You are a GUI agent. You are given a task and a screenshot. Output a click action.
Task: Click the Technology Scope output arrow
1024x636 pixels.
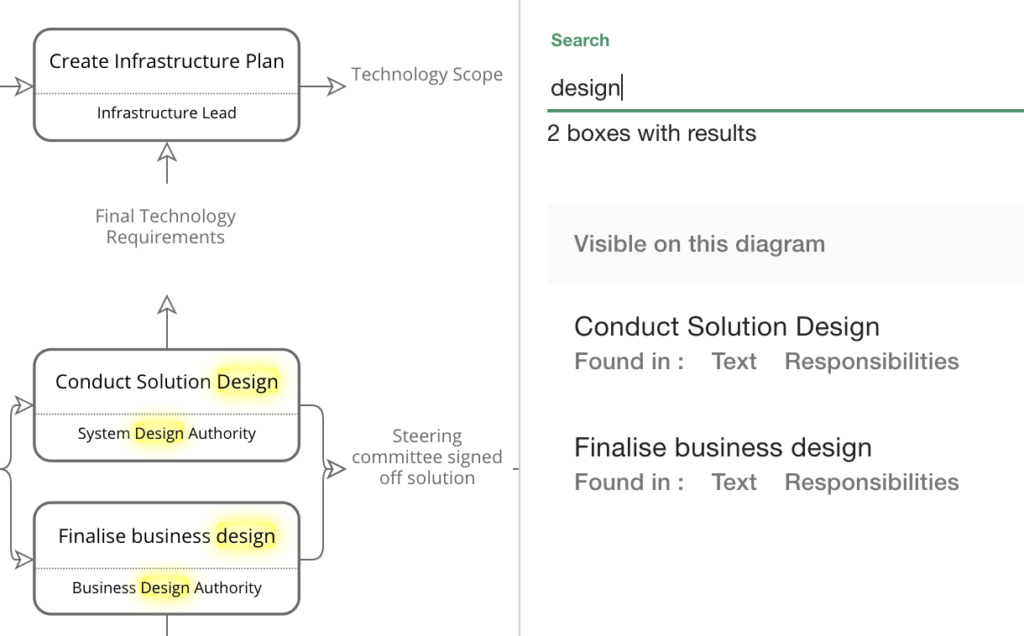pyautogui.click(x=427, y=74)
